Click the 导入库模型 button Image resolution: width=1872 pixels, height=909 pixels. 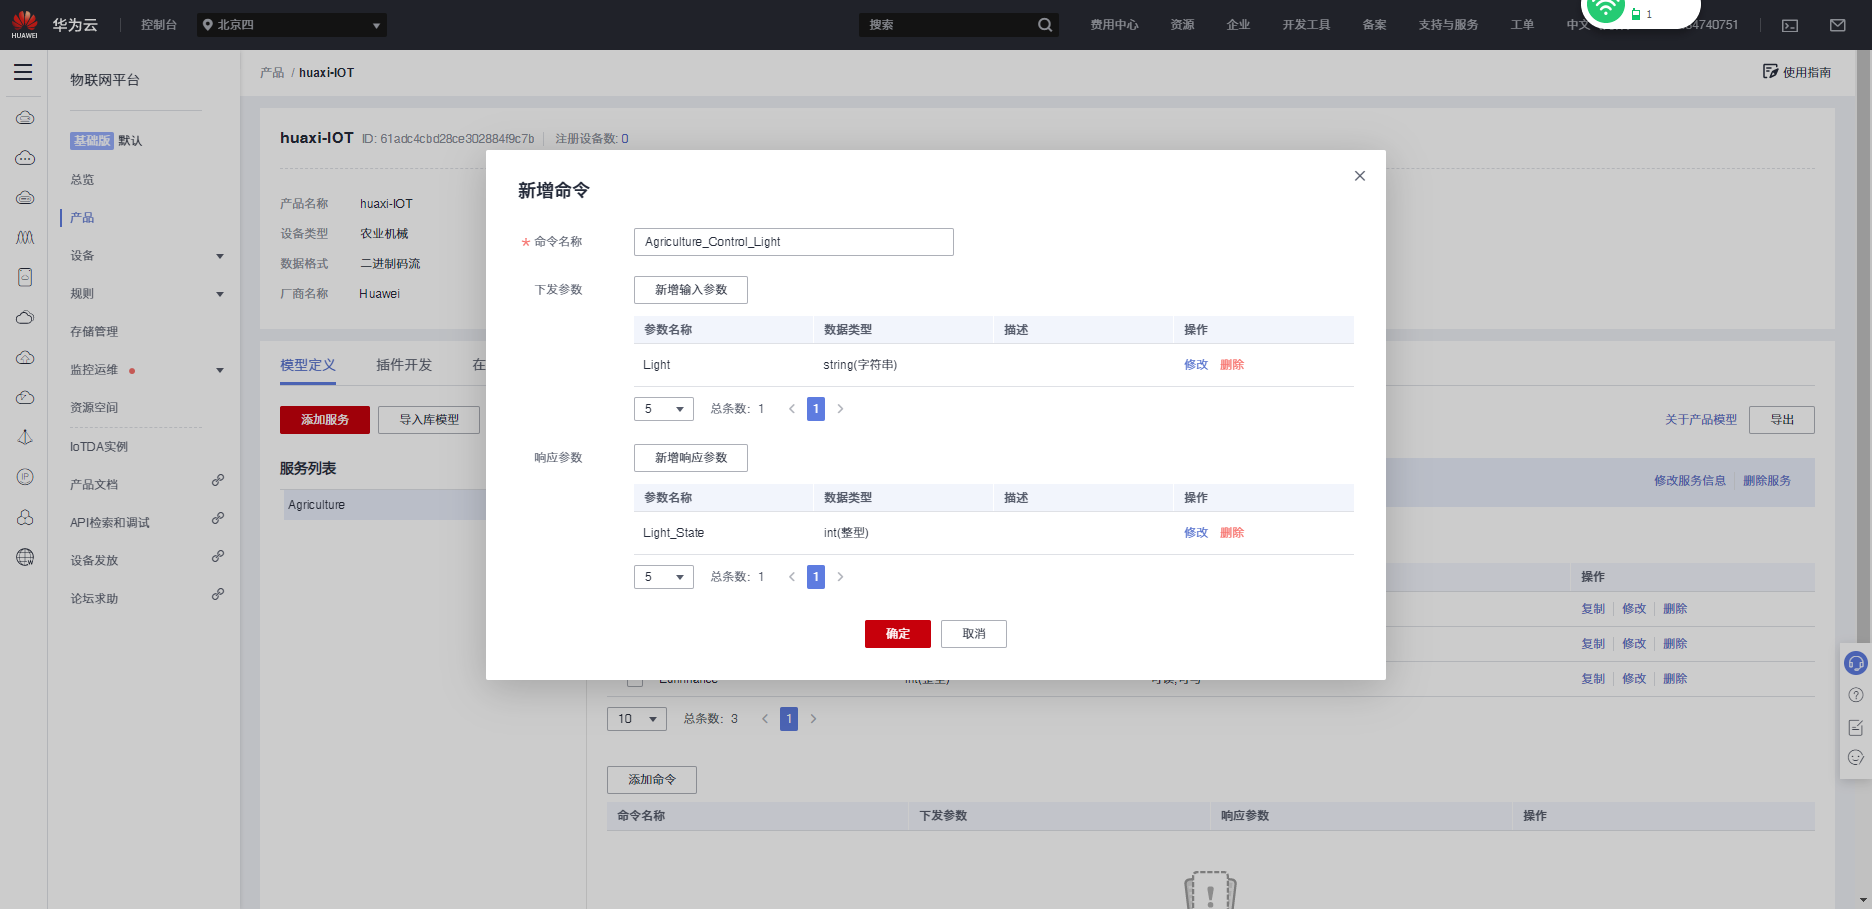[429, 420]
